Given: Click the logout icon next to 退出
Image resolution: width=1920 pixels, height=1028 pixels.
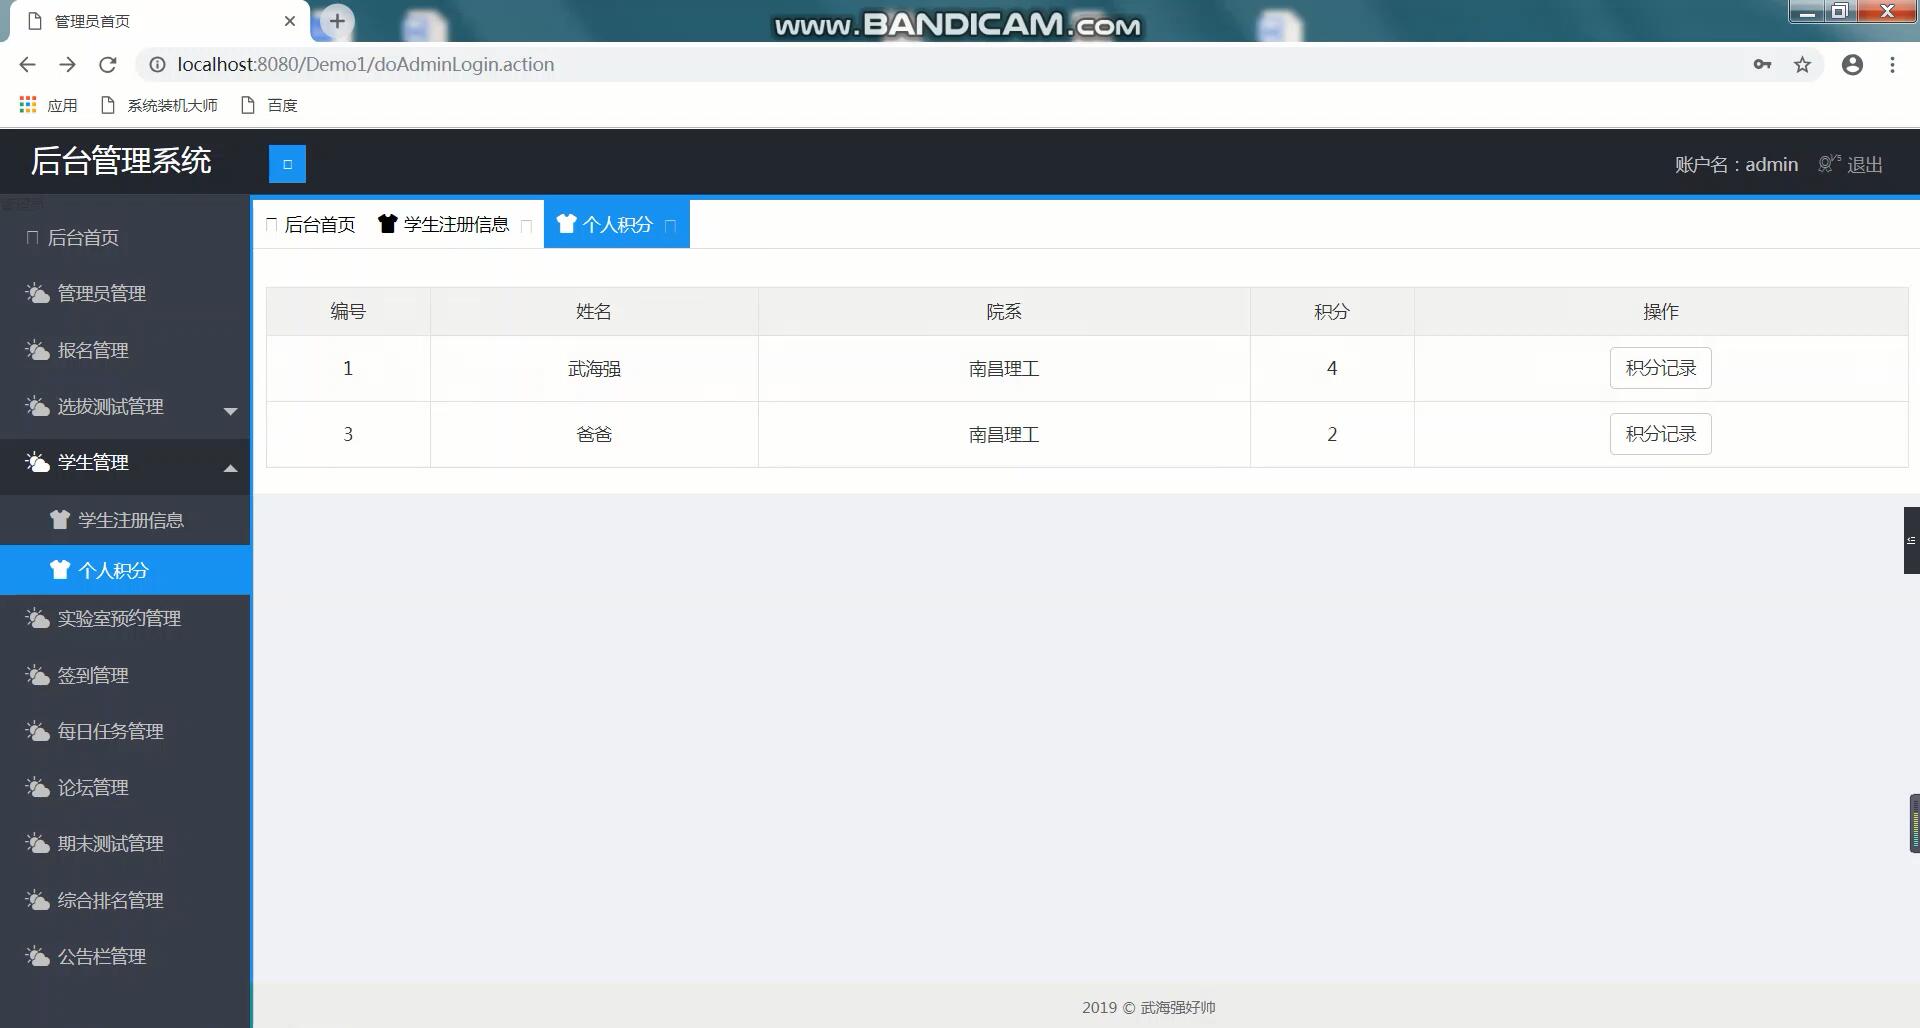Looking at the screenshot, I should [x=1829, y=164].
